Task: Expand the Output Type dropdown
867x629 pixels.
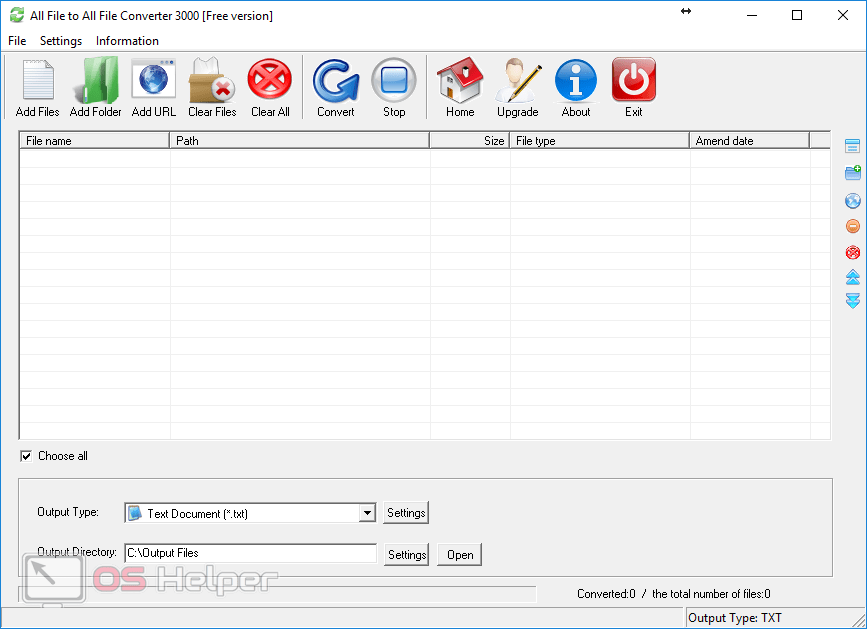Action: (x=367, y=513)
